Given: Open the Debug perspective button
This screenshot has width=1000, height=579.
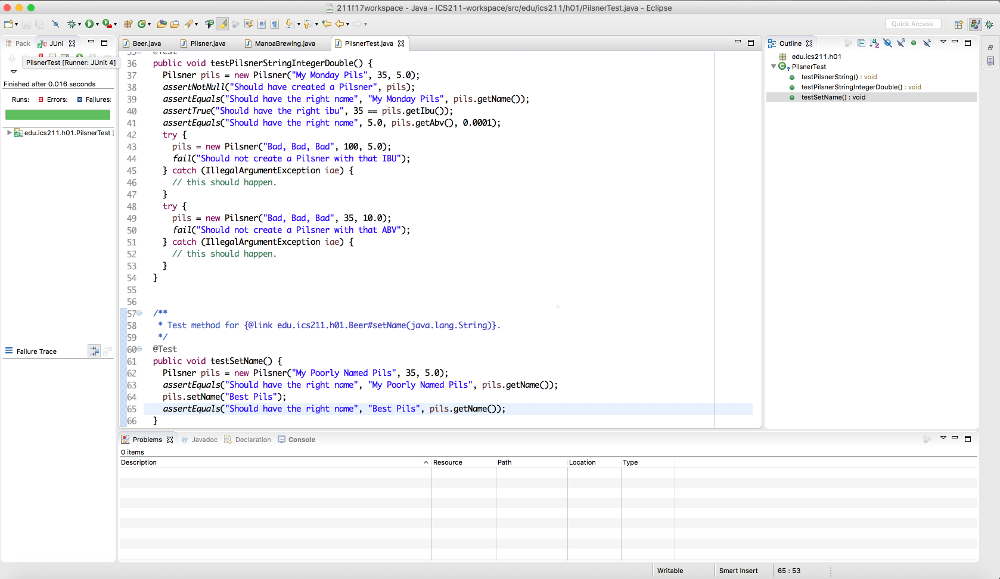Looking at the screenshot, I should [988, 23].
